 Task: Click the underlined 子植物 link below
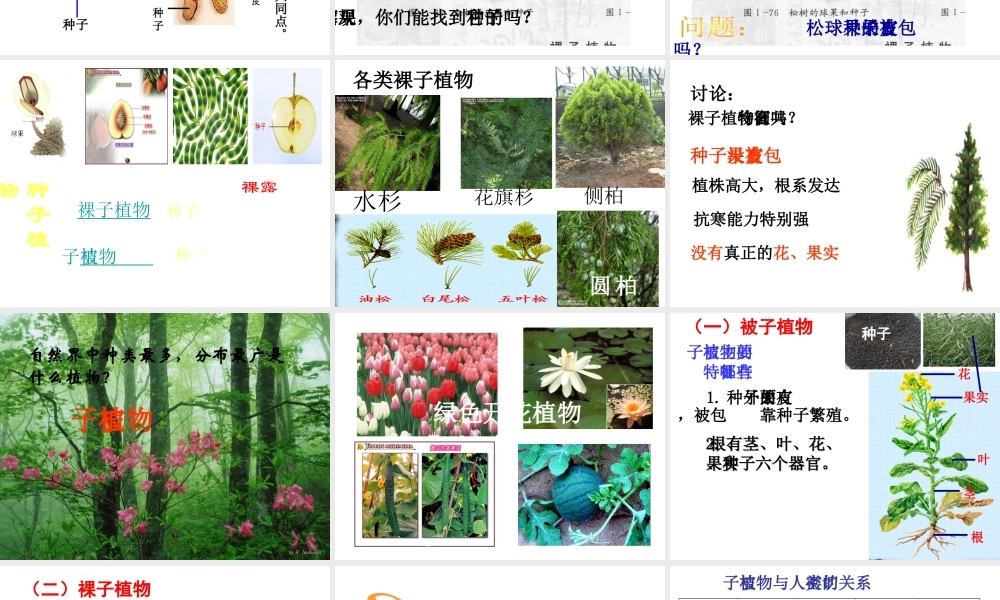point(108,256)
